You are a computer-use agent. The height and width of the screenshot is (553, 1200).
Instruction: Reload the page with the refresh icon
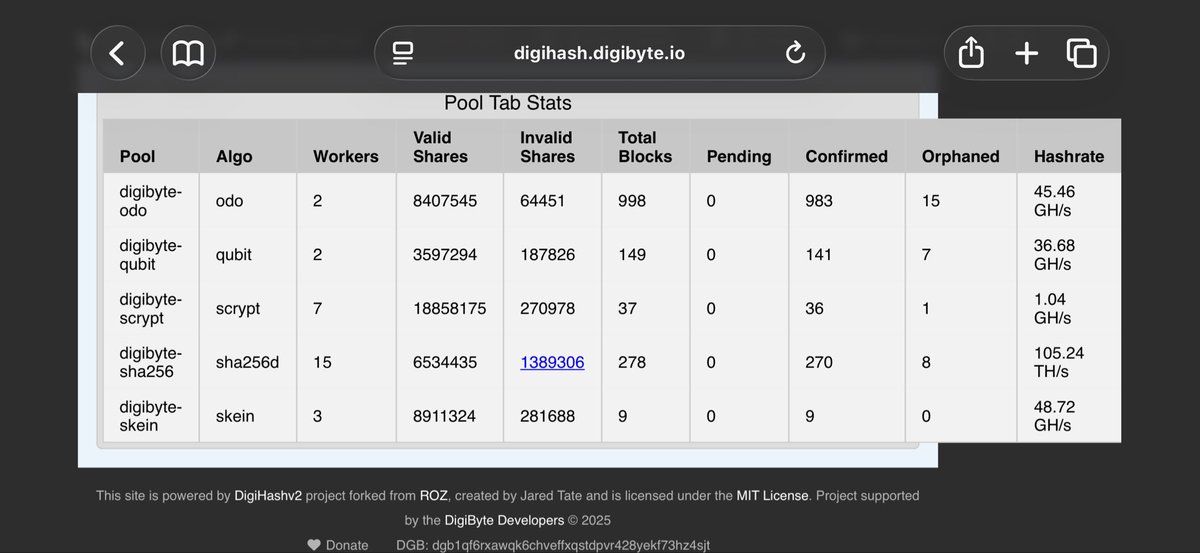click(x=795, y=53)
